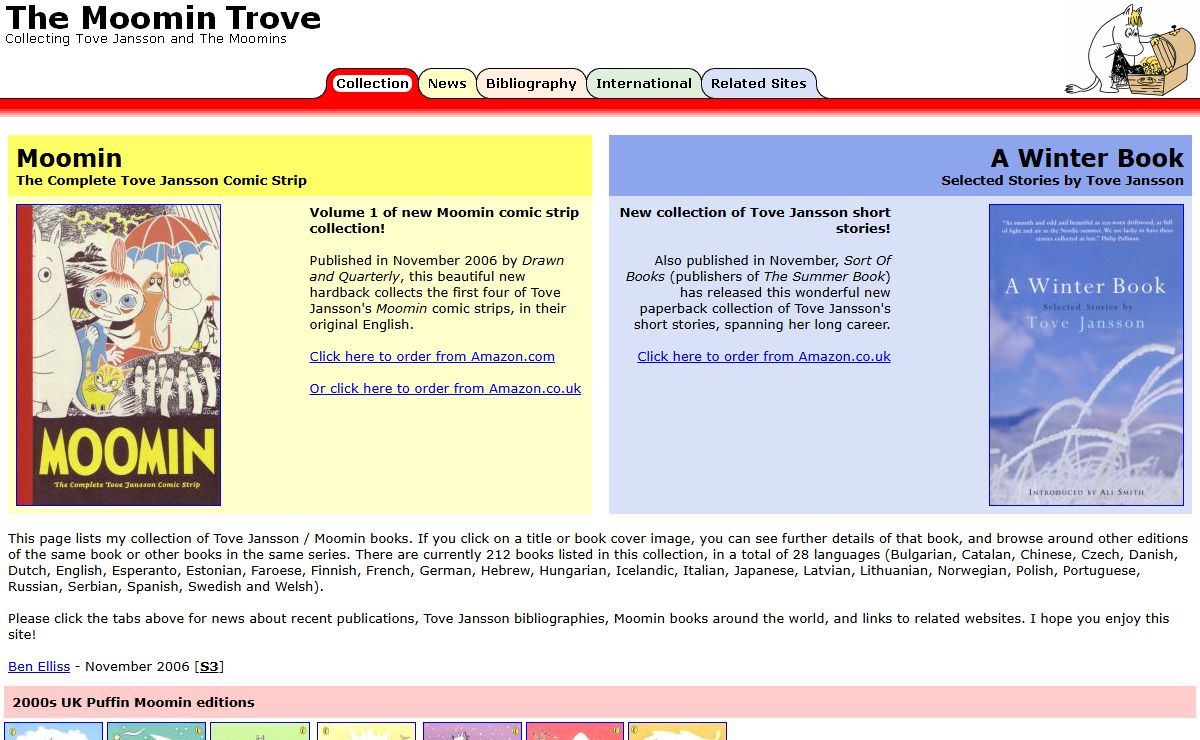Select the green Puffin book thumbnail

point(260,731)
